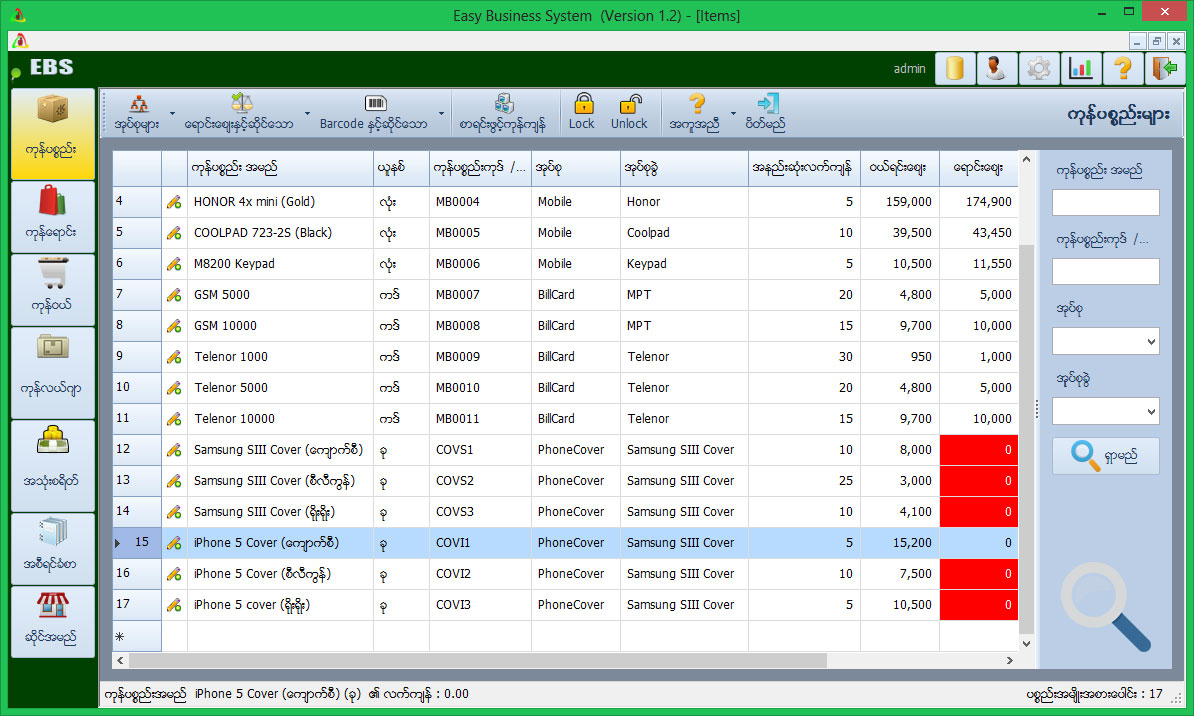Expand dropdown arrow next to selling price toolbar button
Screen dimensions: 1194x716
307,113
